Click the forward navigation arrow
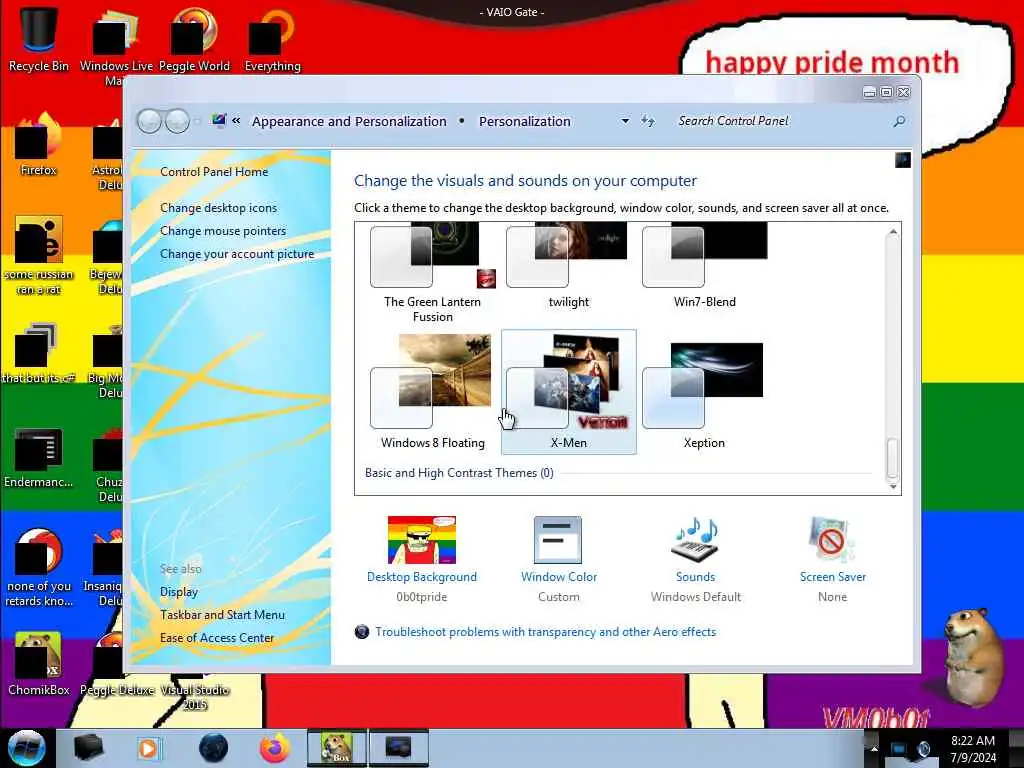This screenshot has height=768, width=1024. pos(177,121)
